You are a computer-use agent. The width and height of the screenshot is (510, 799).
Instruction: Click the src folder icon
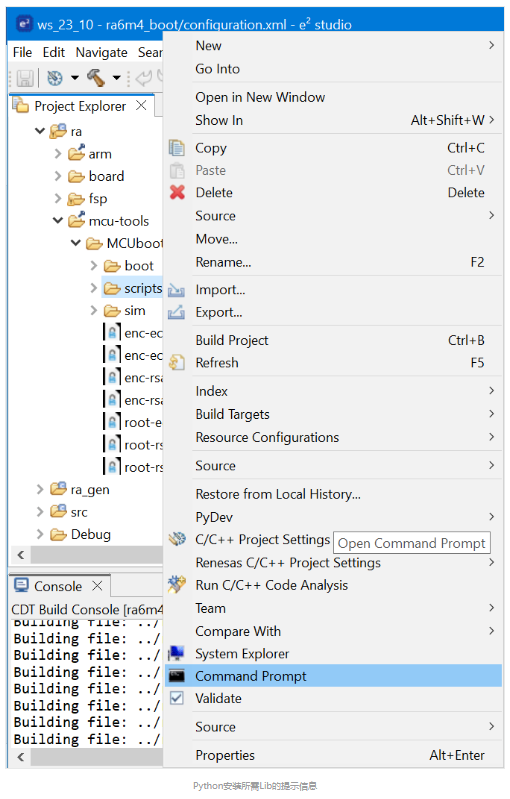pos(59,511)
